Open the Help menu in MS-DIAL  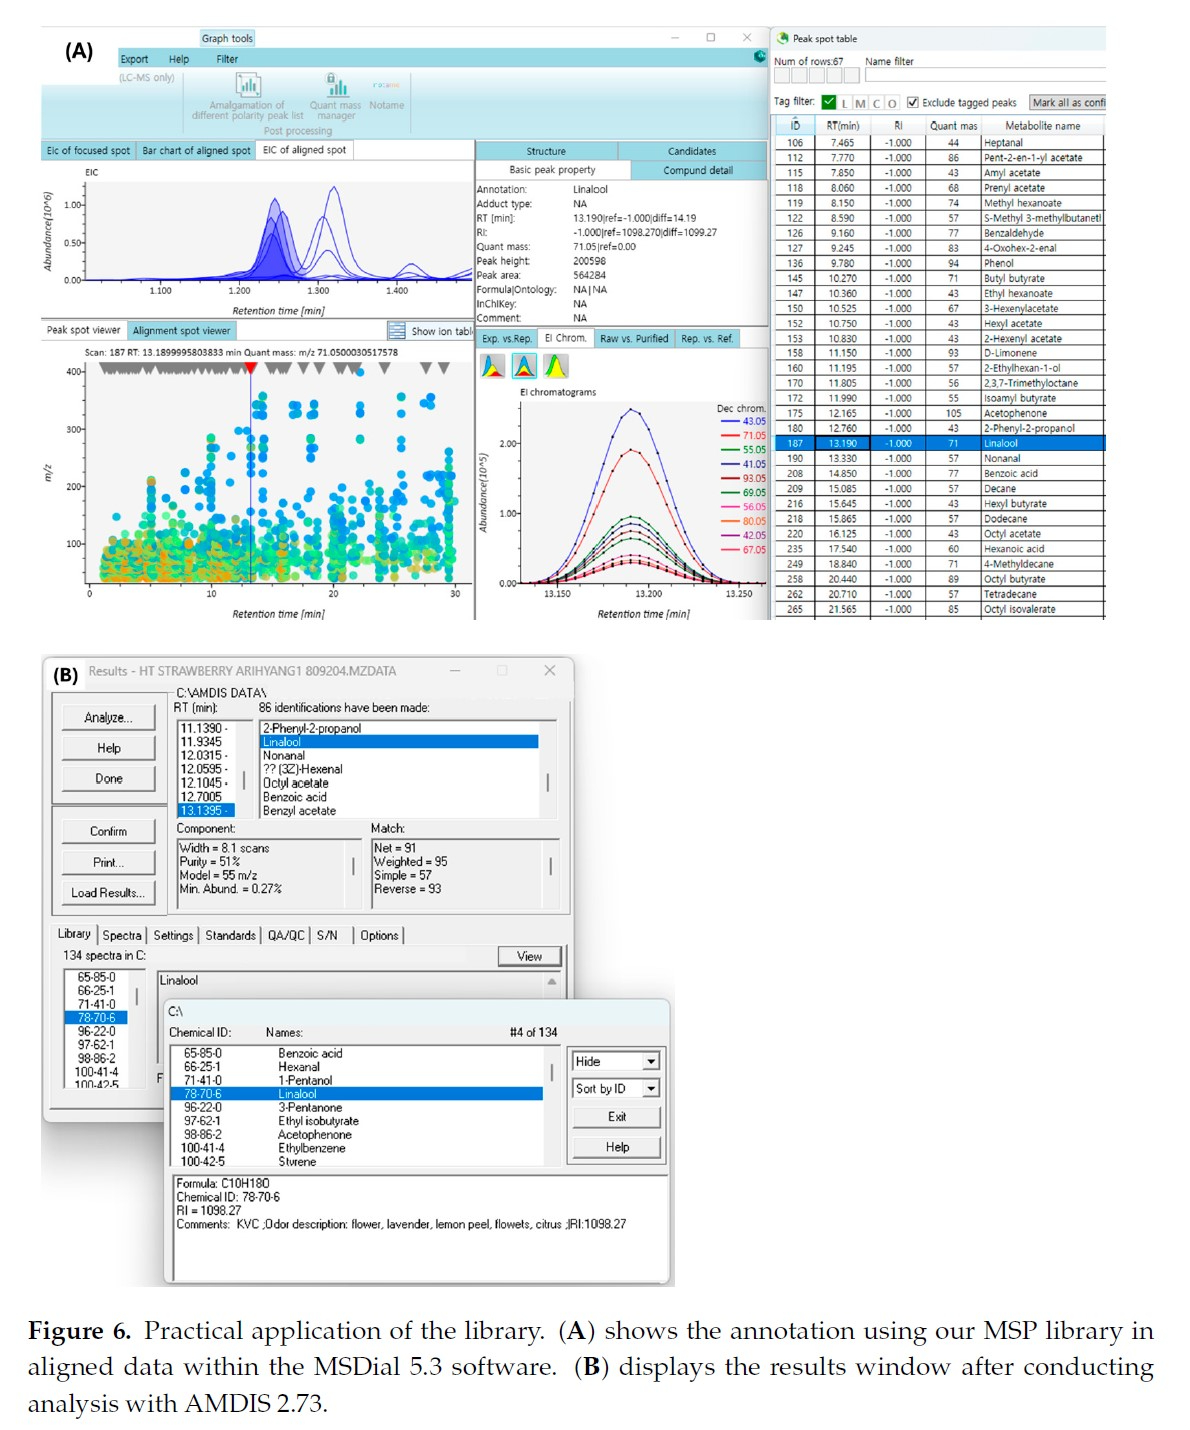(179, 59)
